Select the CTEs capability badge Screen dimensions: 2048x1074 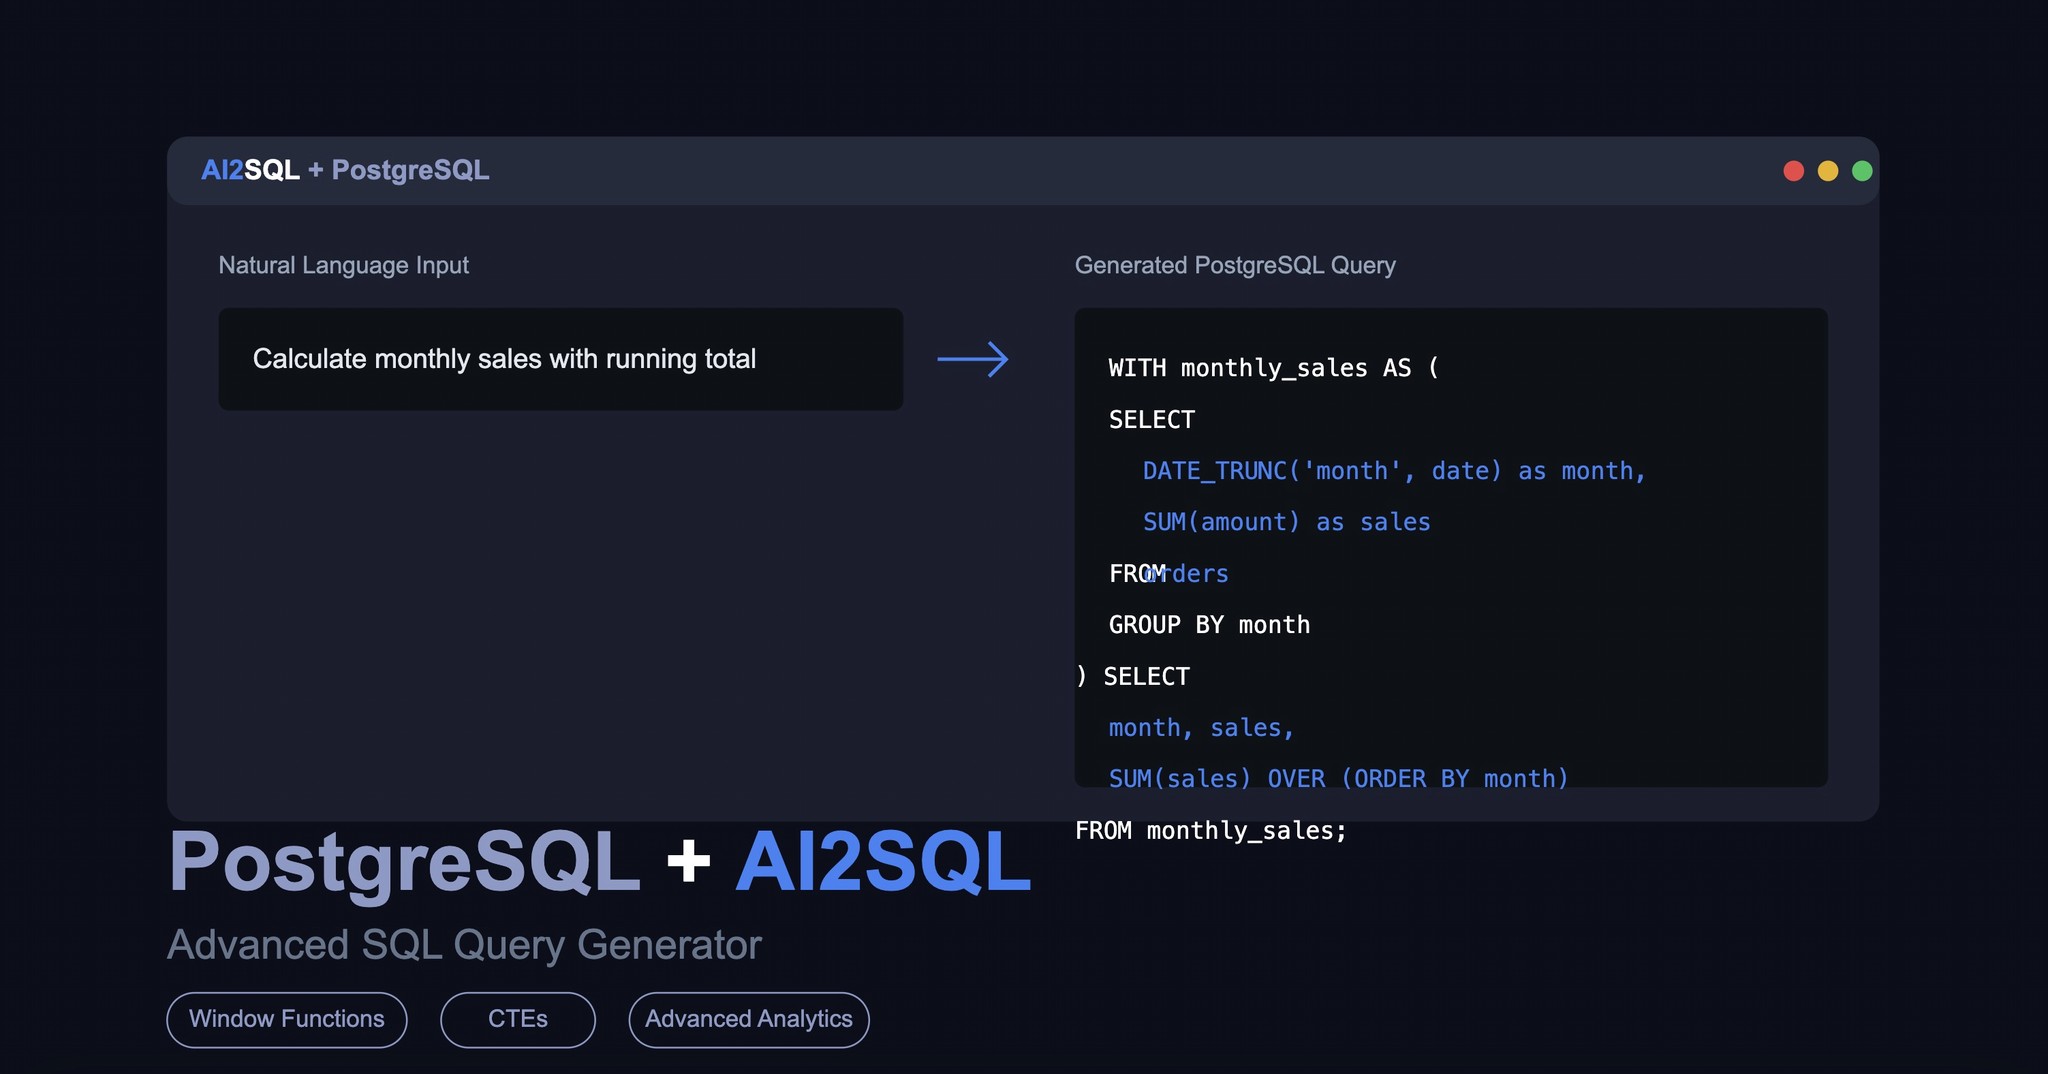[x=517, y=1019]
